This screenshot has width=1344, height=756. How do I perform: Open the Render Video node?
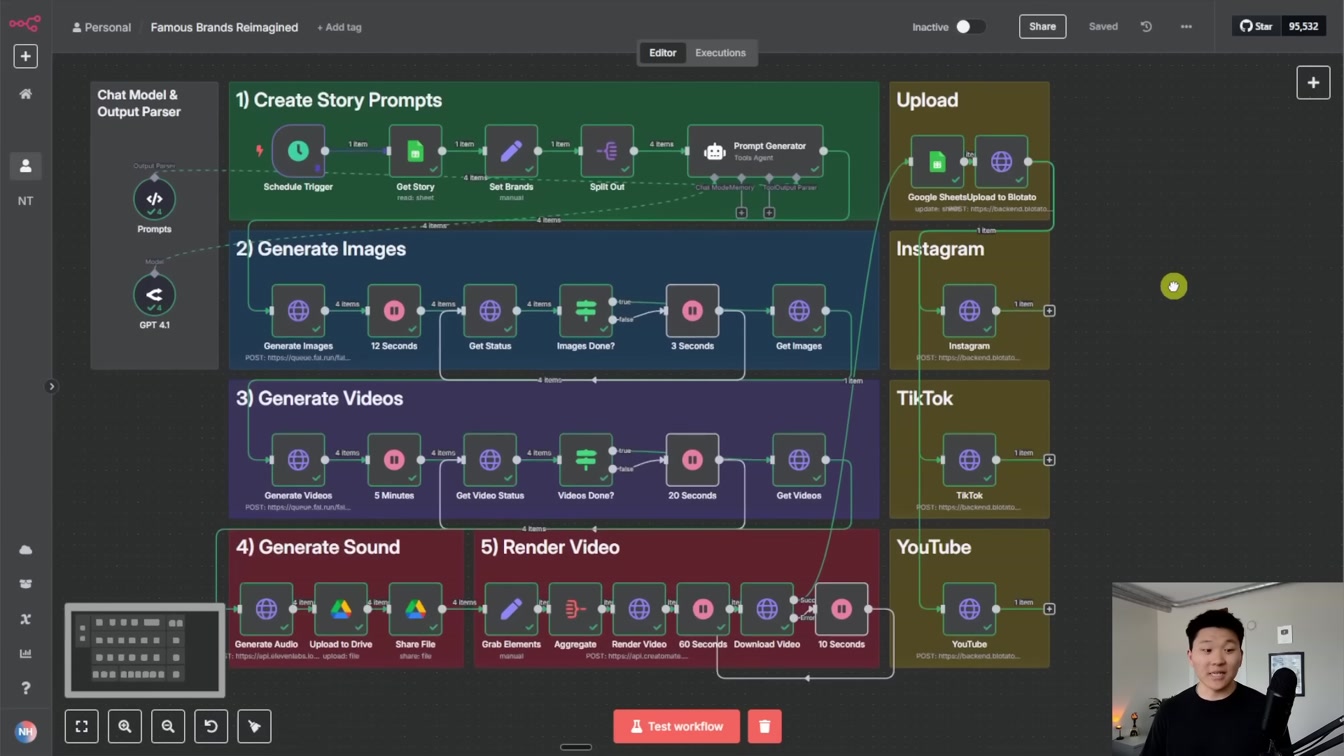click(x=639, y=609)
